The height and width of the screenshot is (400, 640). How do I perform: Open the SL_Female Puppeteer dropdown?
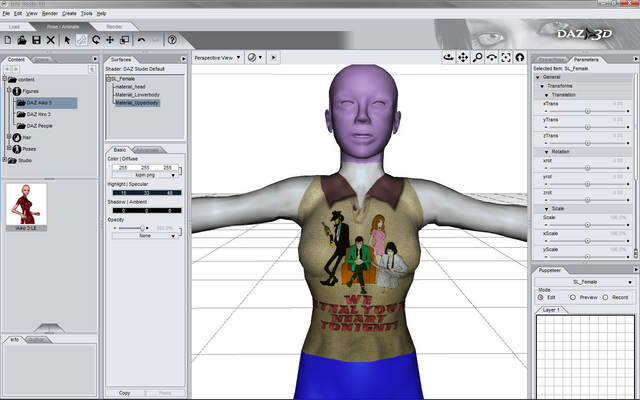585,282
